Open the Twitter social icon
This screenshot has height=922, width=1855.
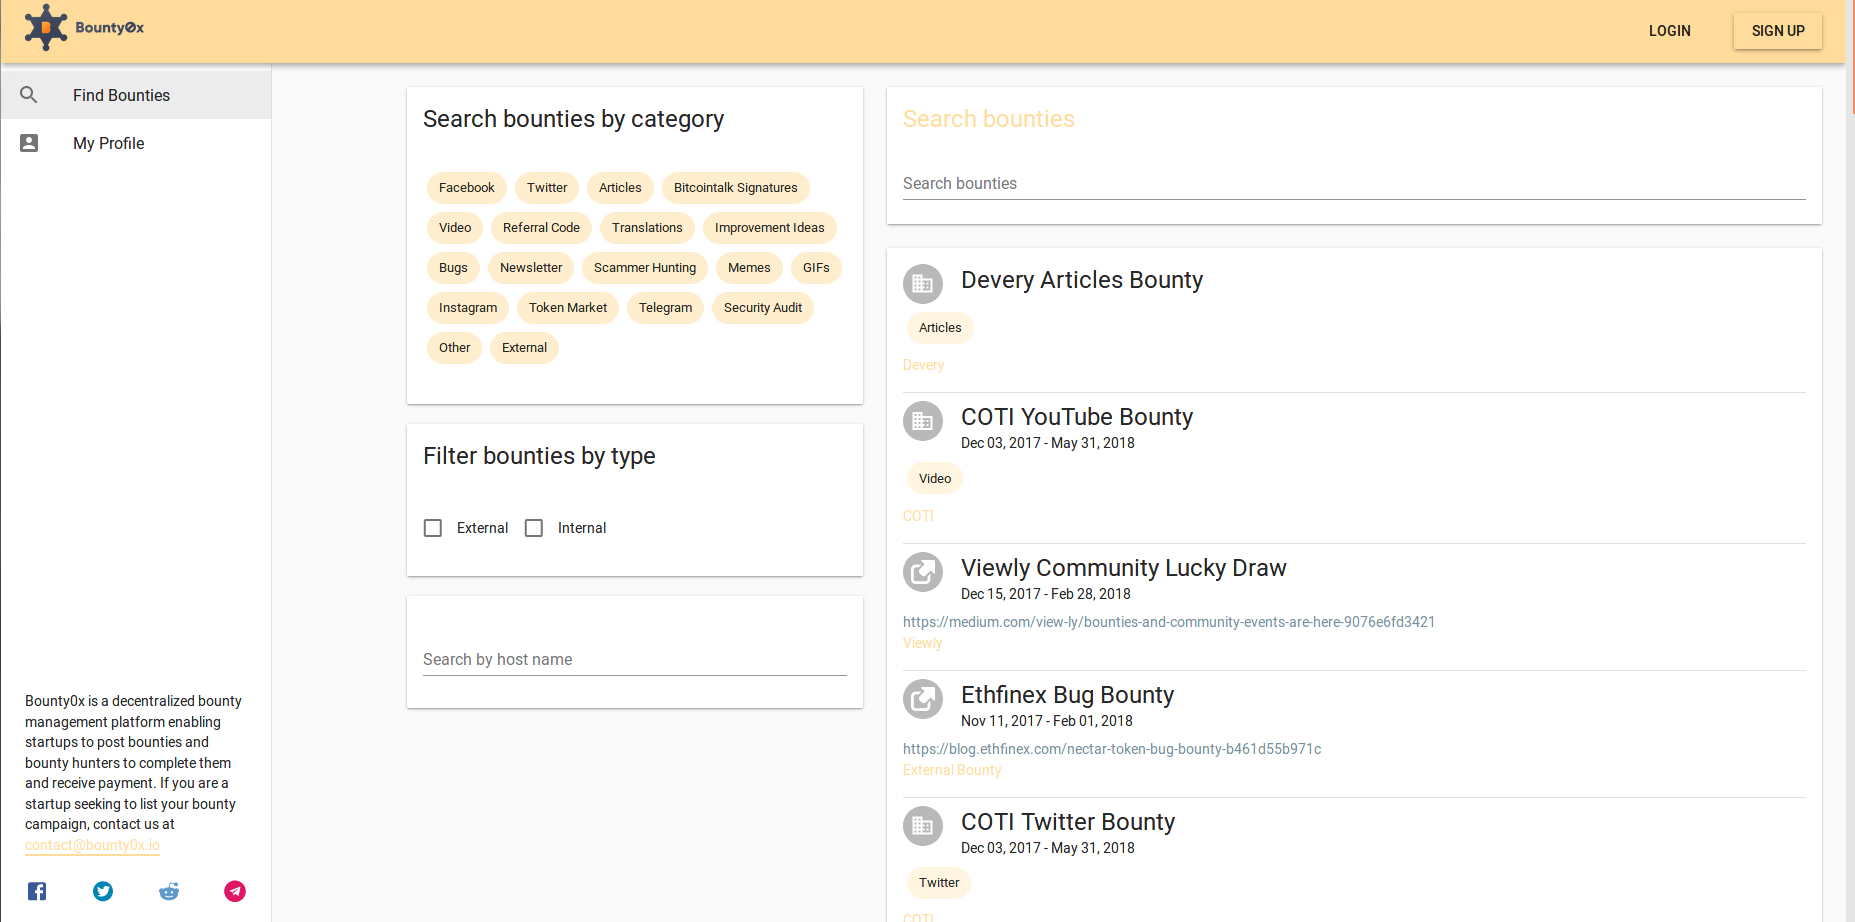(x=103, y=891)
